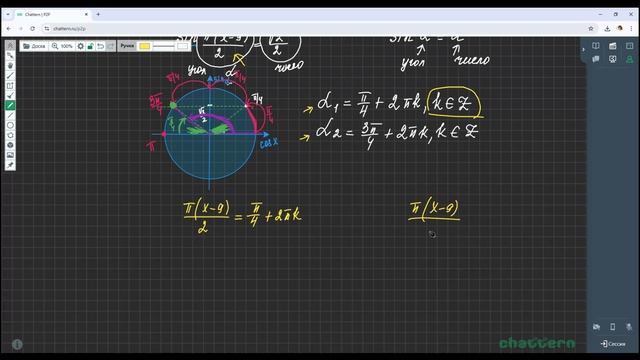
Task: Select the Chattern browser tab
Action: [x=52, y=14]
